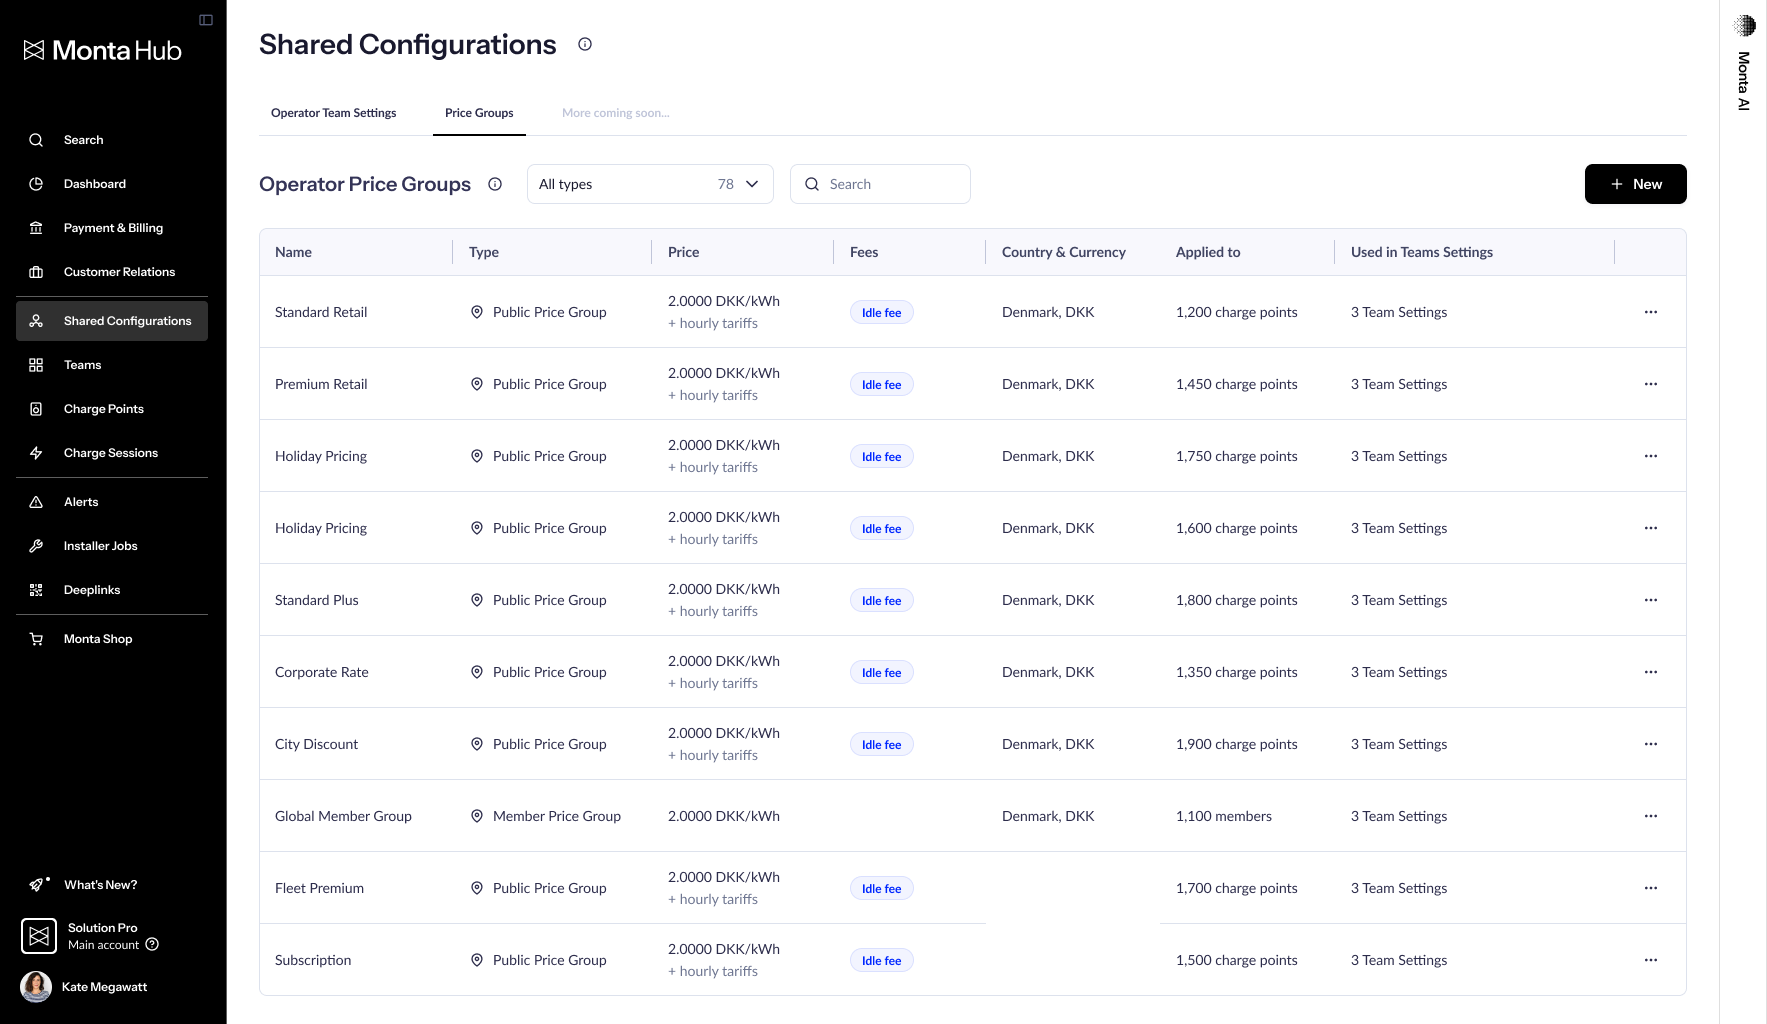The width and height of the screenshot is (1767, 1024).
Task: Open Kate Megawatt user profile avatar
Action: (36, 987)
